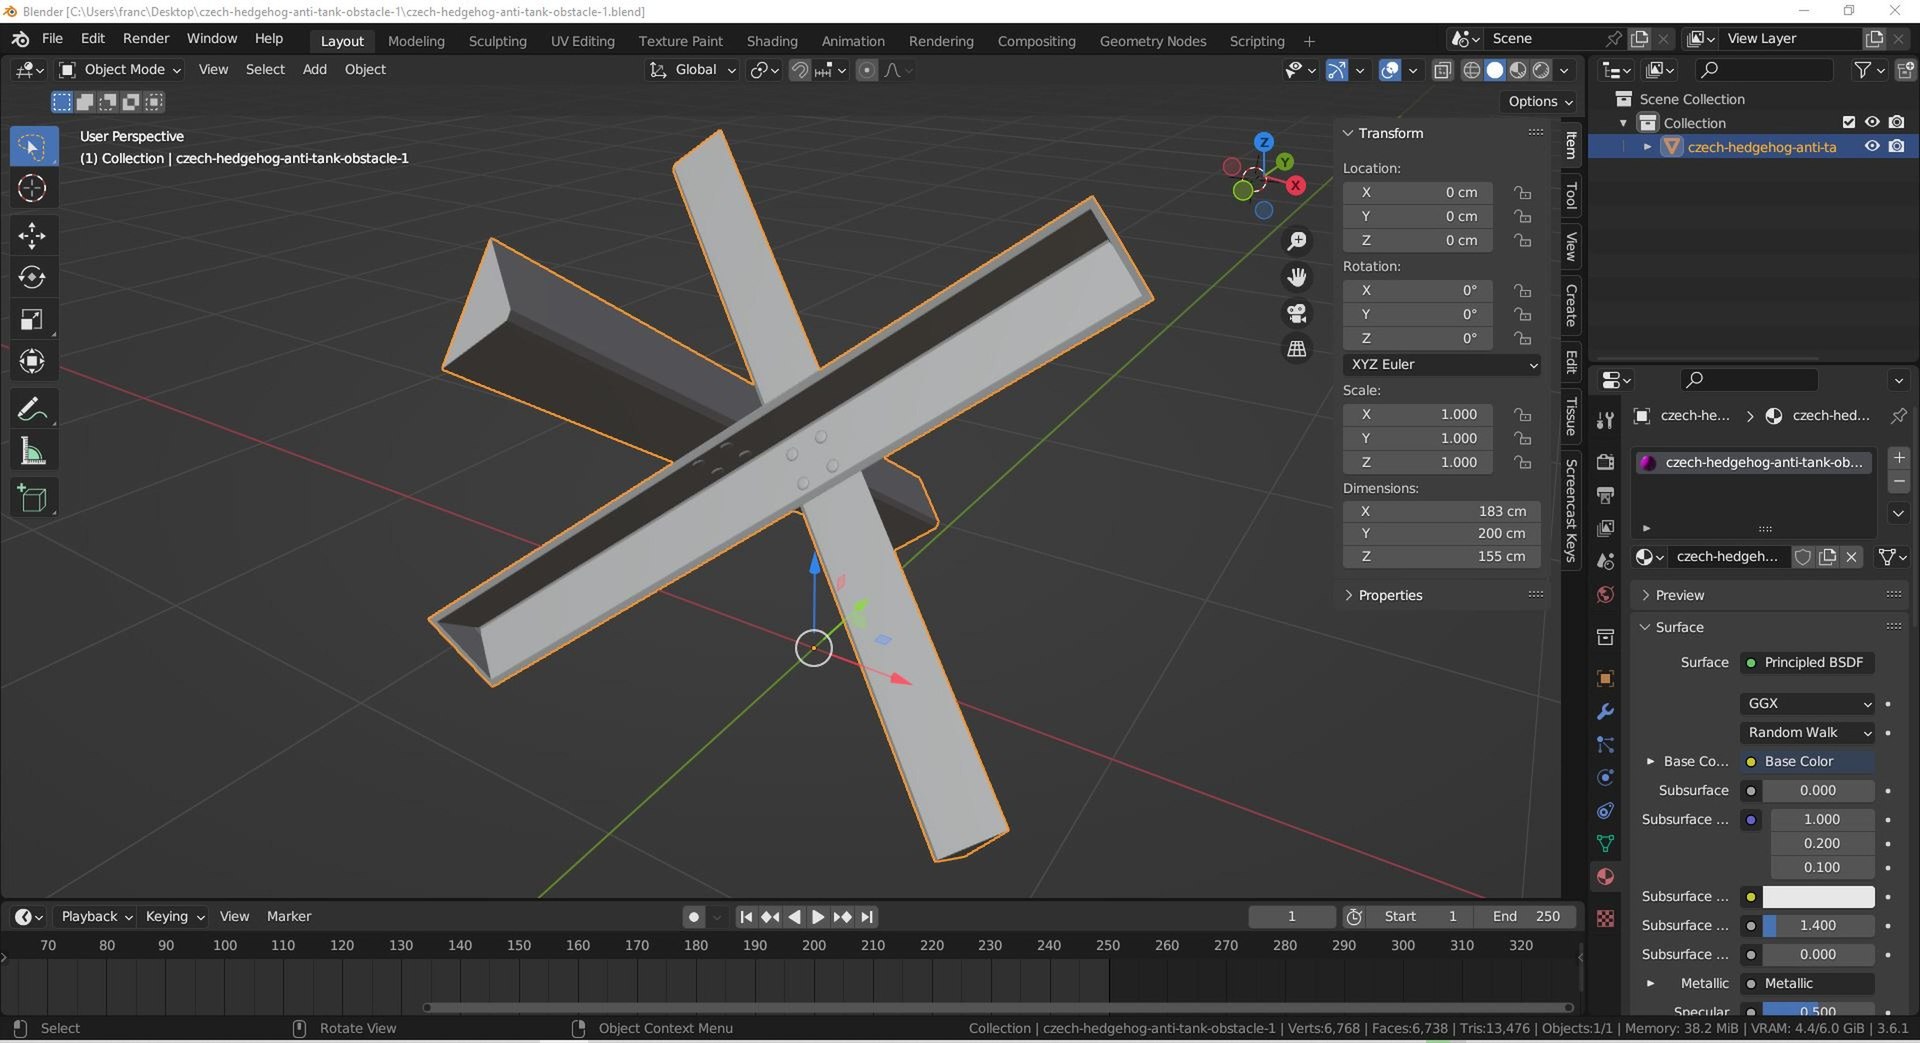This screenshot has width=1920, height=1043.
Task: Play the animation forward
Action: [818, 916]
